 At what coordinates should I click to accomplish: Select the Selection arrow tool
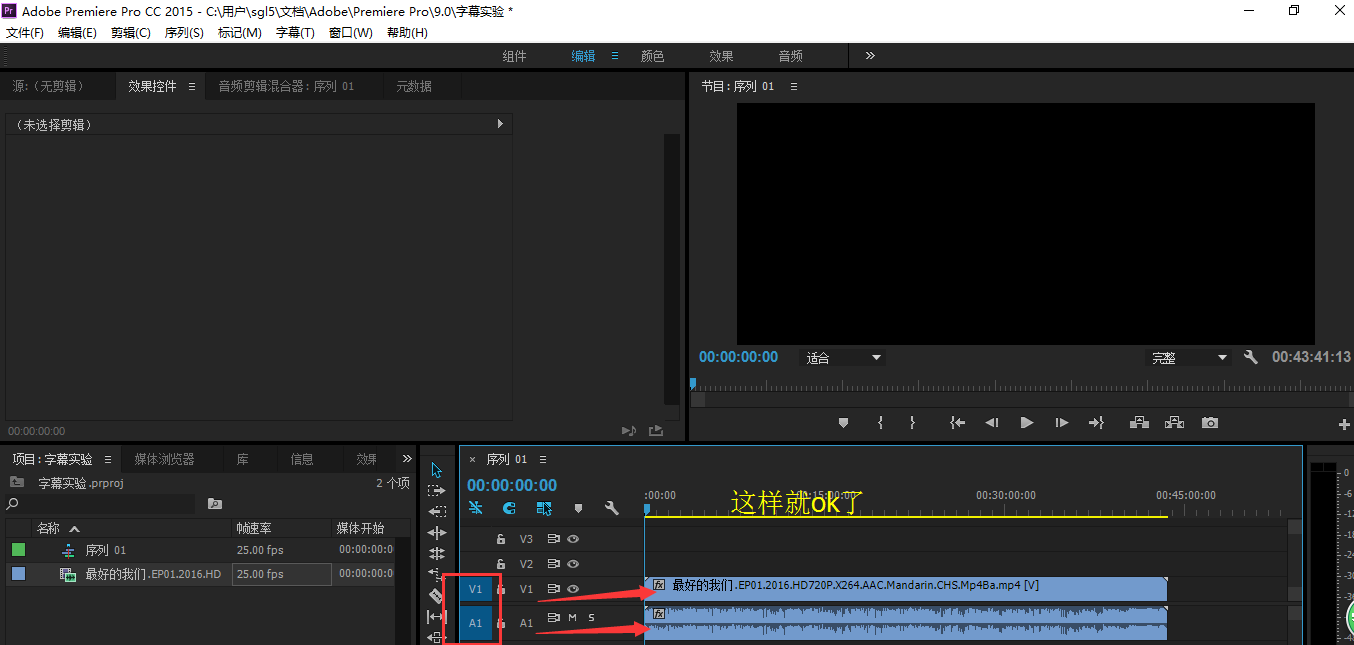click(x=436, y=470)
